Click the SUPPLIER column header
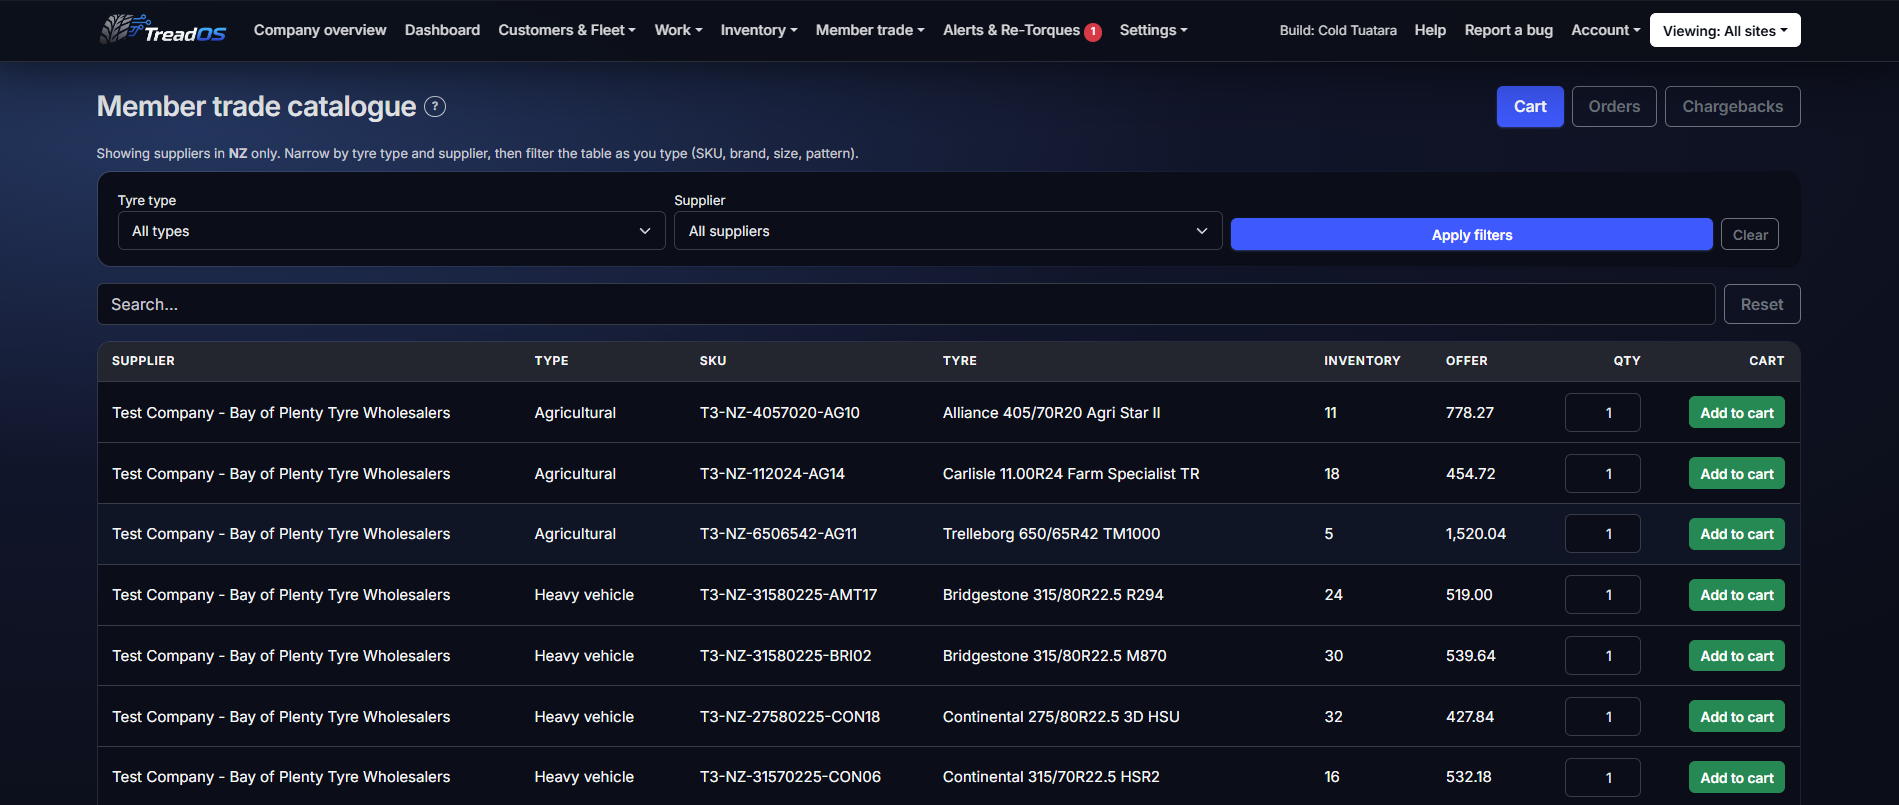 coord(143,361)
